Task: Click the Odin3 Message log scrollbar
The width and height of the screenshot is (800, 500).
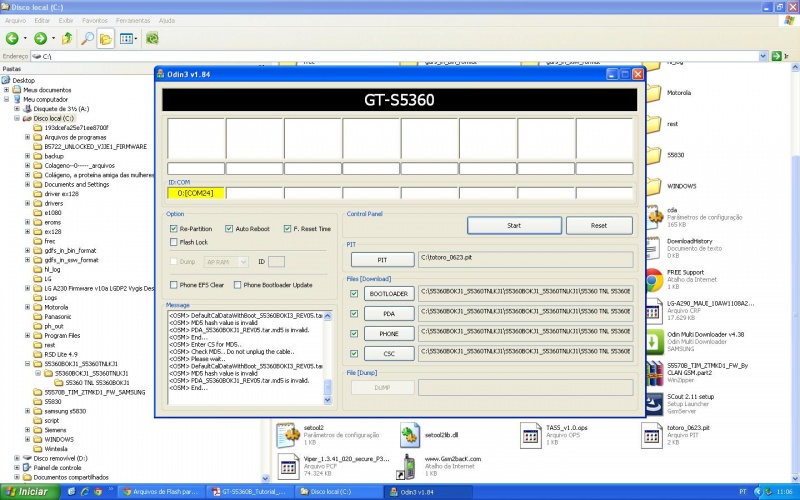Action: pos(328,358)
